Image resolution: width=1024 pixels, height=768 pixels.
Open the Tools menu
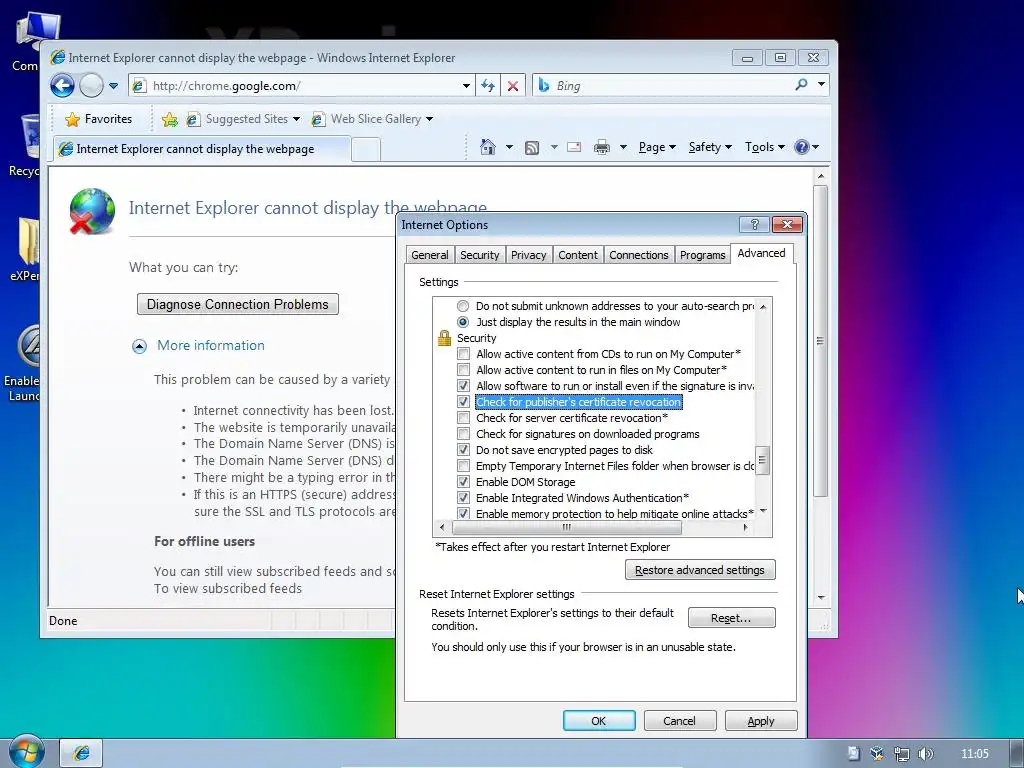coord(764,147)
